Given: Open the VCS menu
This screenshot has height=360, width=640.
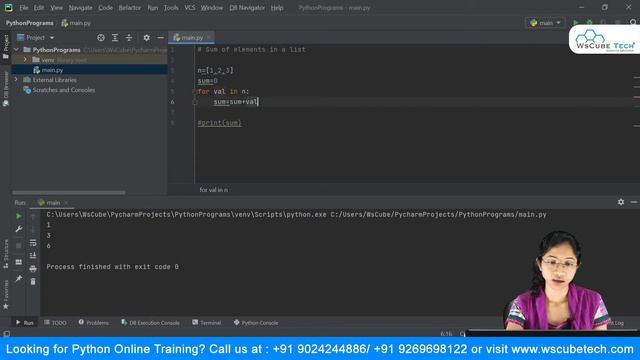Looking at the screenshot, I should coord(190,8).
